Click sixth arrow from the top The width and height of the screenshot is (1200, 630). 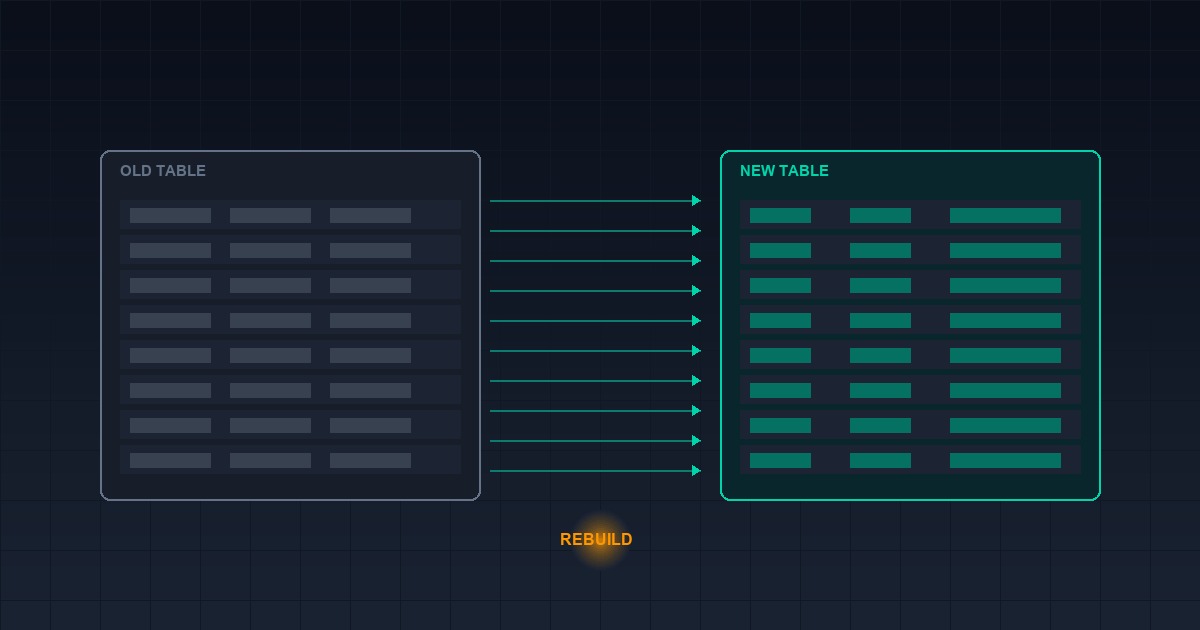pos(596,351)
